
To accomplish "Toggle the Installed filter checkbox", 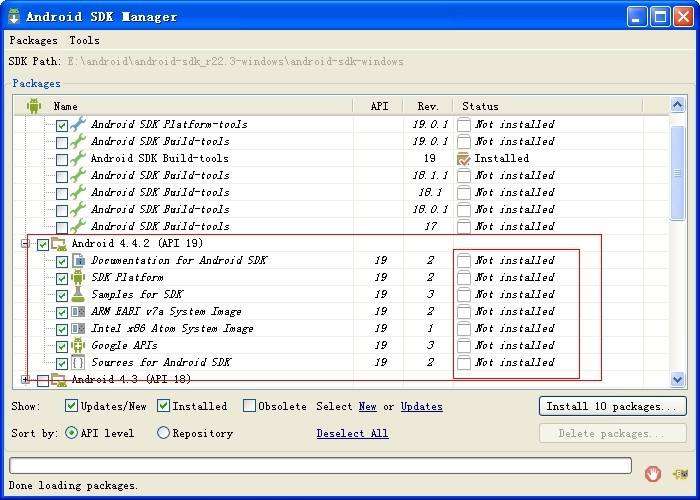I will pos(163,405).
